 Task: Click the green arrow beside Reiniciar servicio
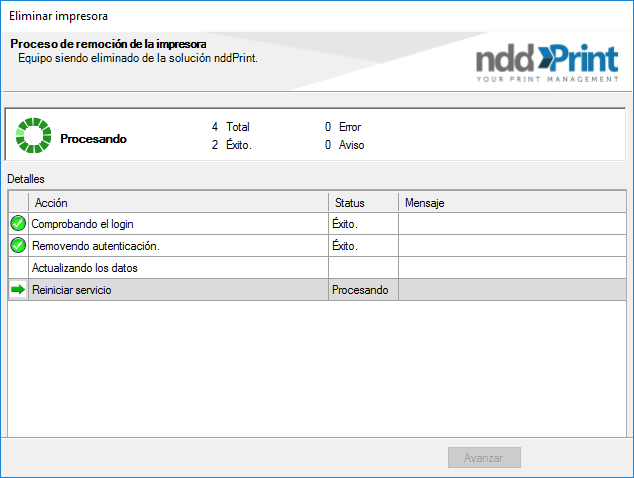(18, 290)
